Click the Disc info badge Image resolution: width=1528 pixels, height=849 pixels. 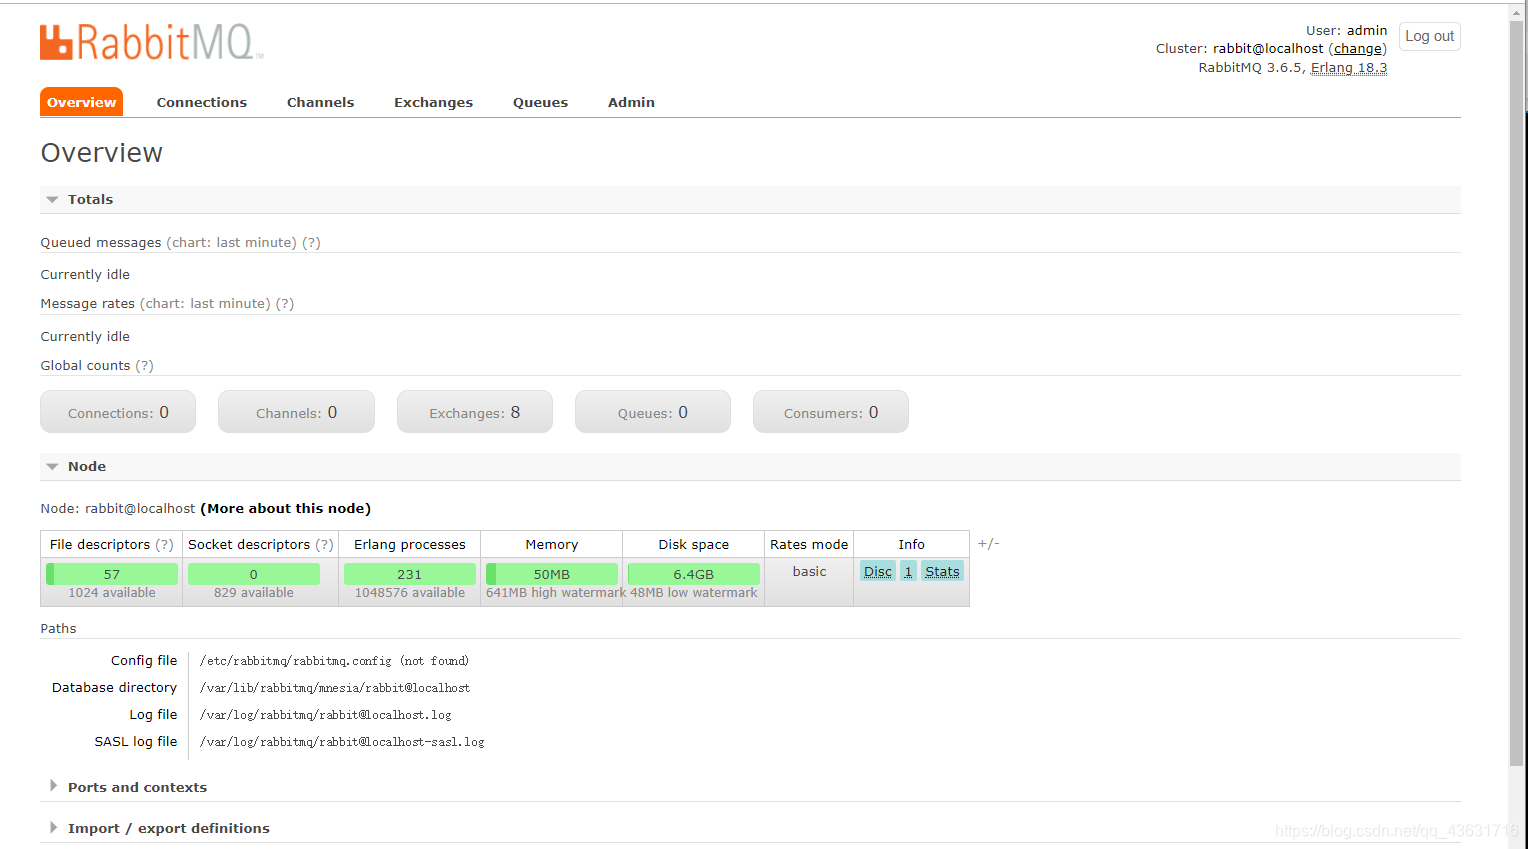point(878,571)
